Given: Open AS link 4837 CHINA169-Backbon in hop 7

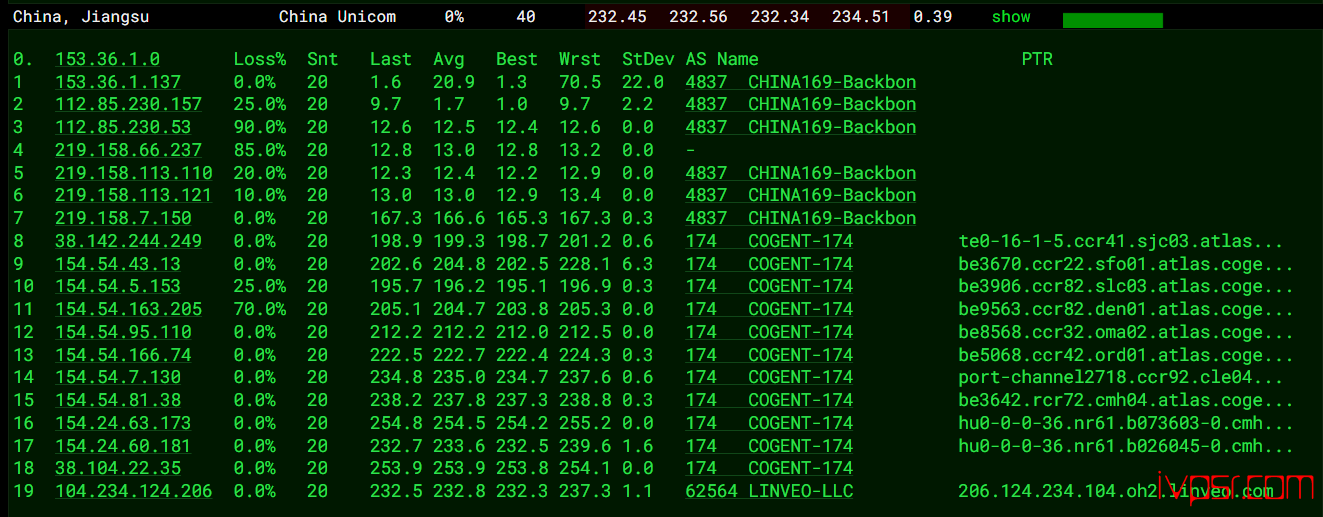Looking at the screenshot, I should point(801,218).
